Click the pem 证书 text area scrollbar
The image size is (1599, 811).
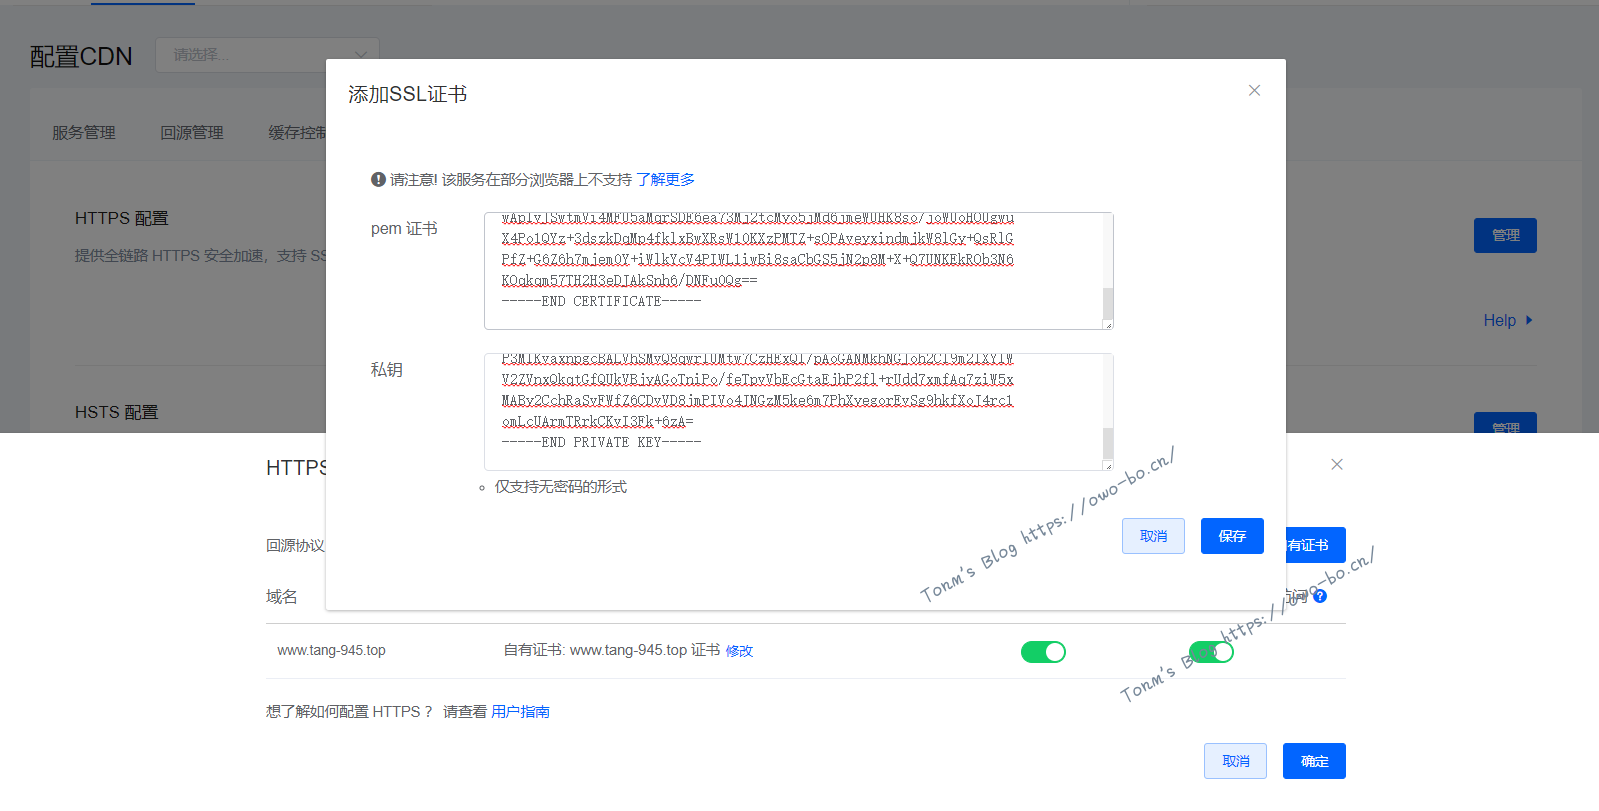[1108, 300]
